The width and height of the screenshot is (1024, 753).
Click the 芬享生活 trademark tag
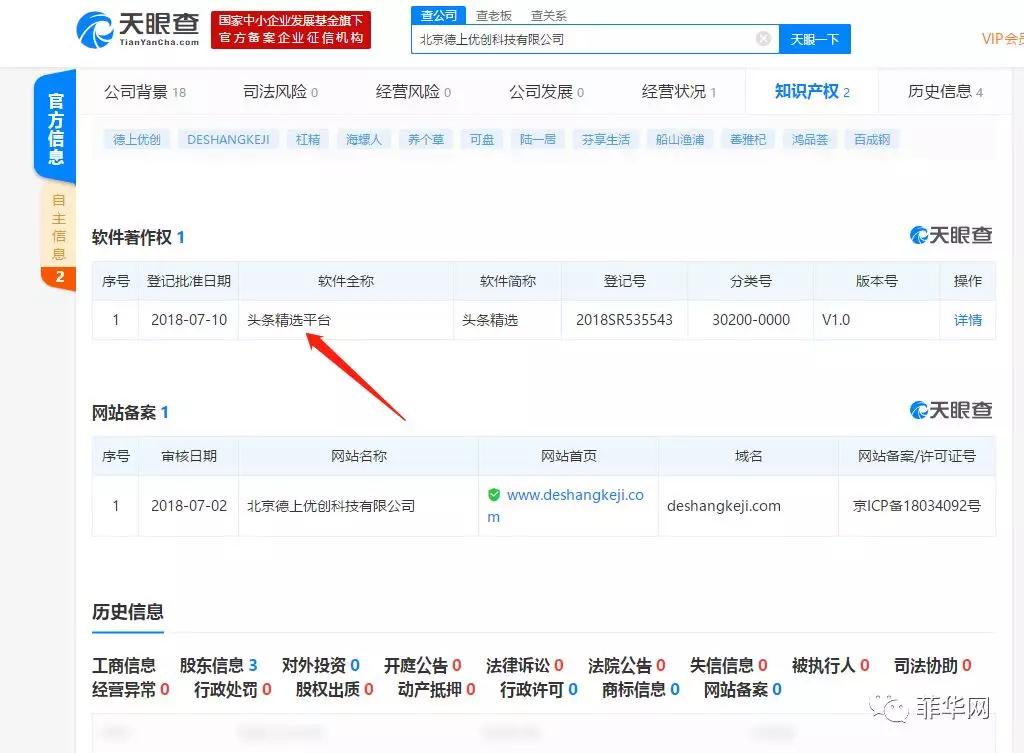tap(605, 139)
